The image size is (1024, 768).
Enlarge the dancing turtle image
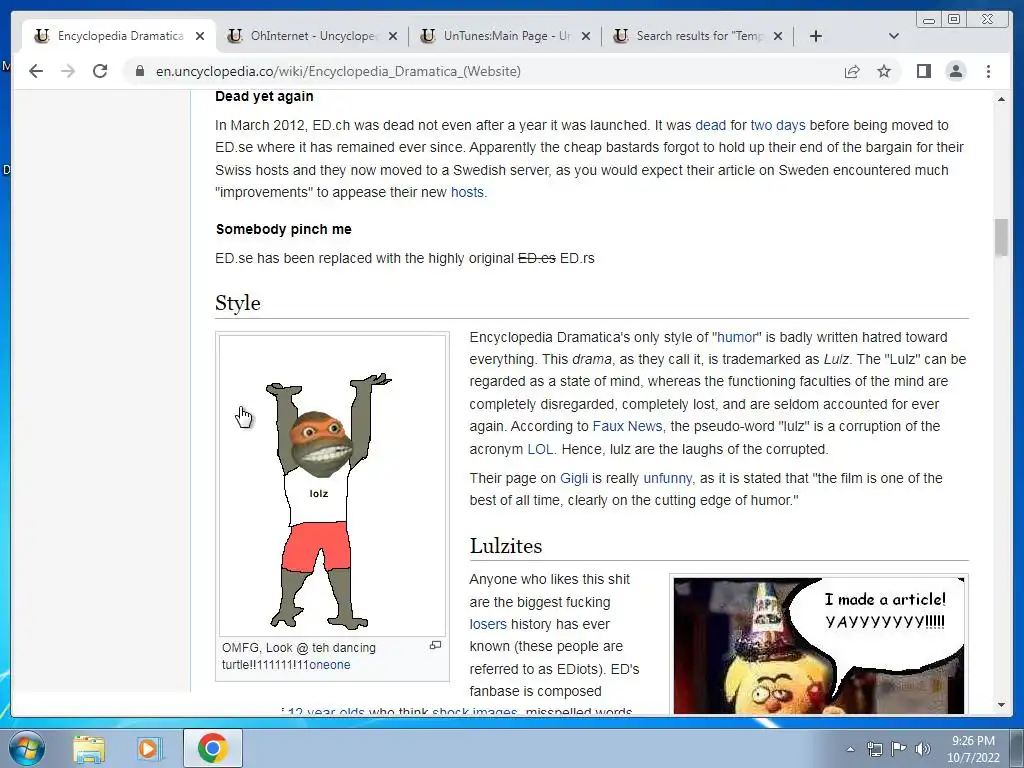(436, 645)
